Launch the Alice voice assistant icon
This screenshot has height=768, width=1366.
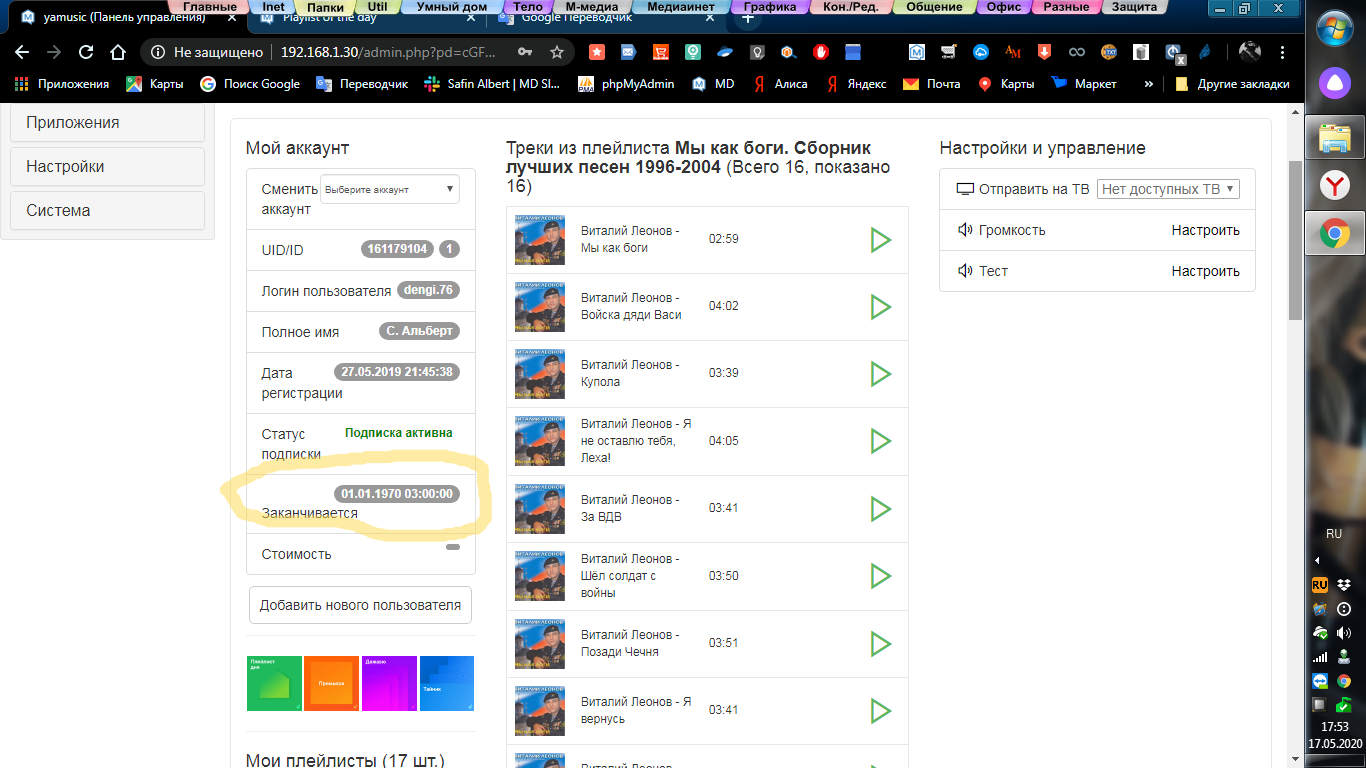pyautogui.click(x=1335, y=81)
